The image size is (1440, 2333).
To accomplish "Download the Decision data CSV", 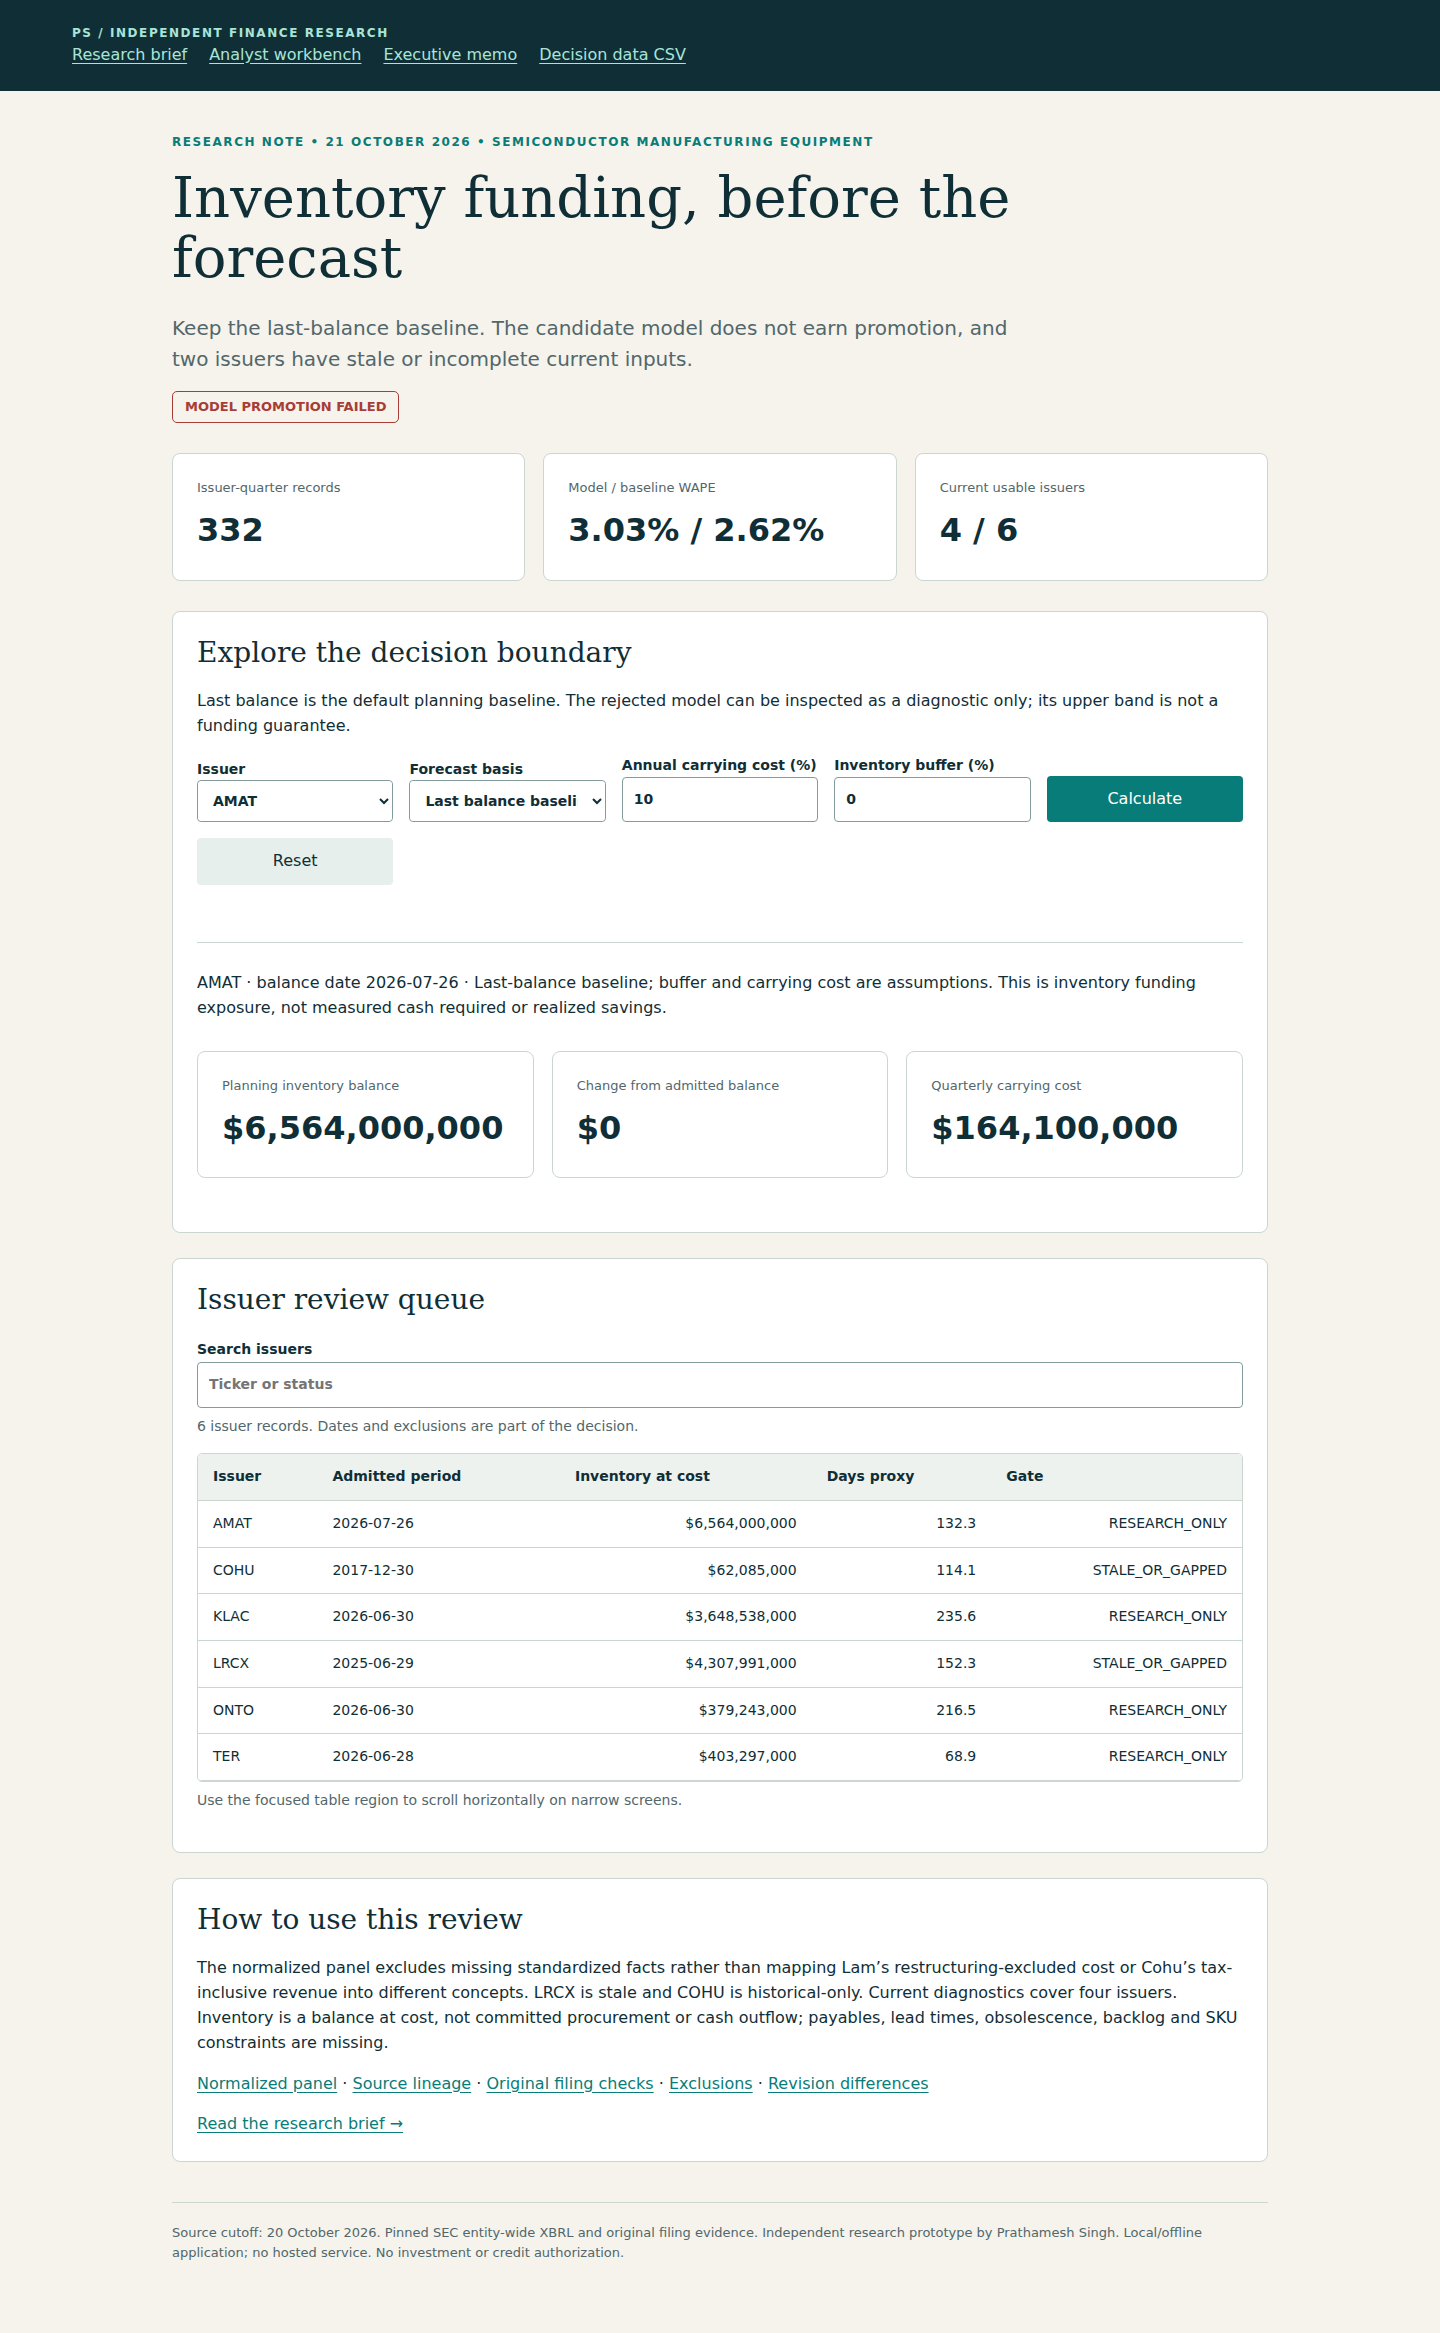I will click(x=612, y=55).
